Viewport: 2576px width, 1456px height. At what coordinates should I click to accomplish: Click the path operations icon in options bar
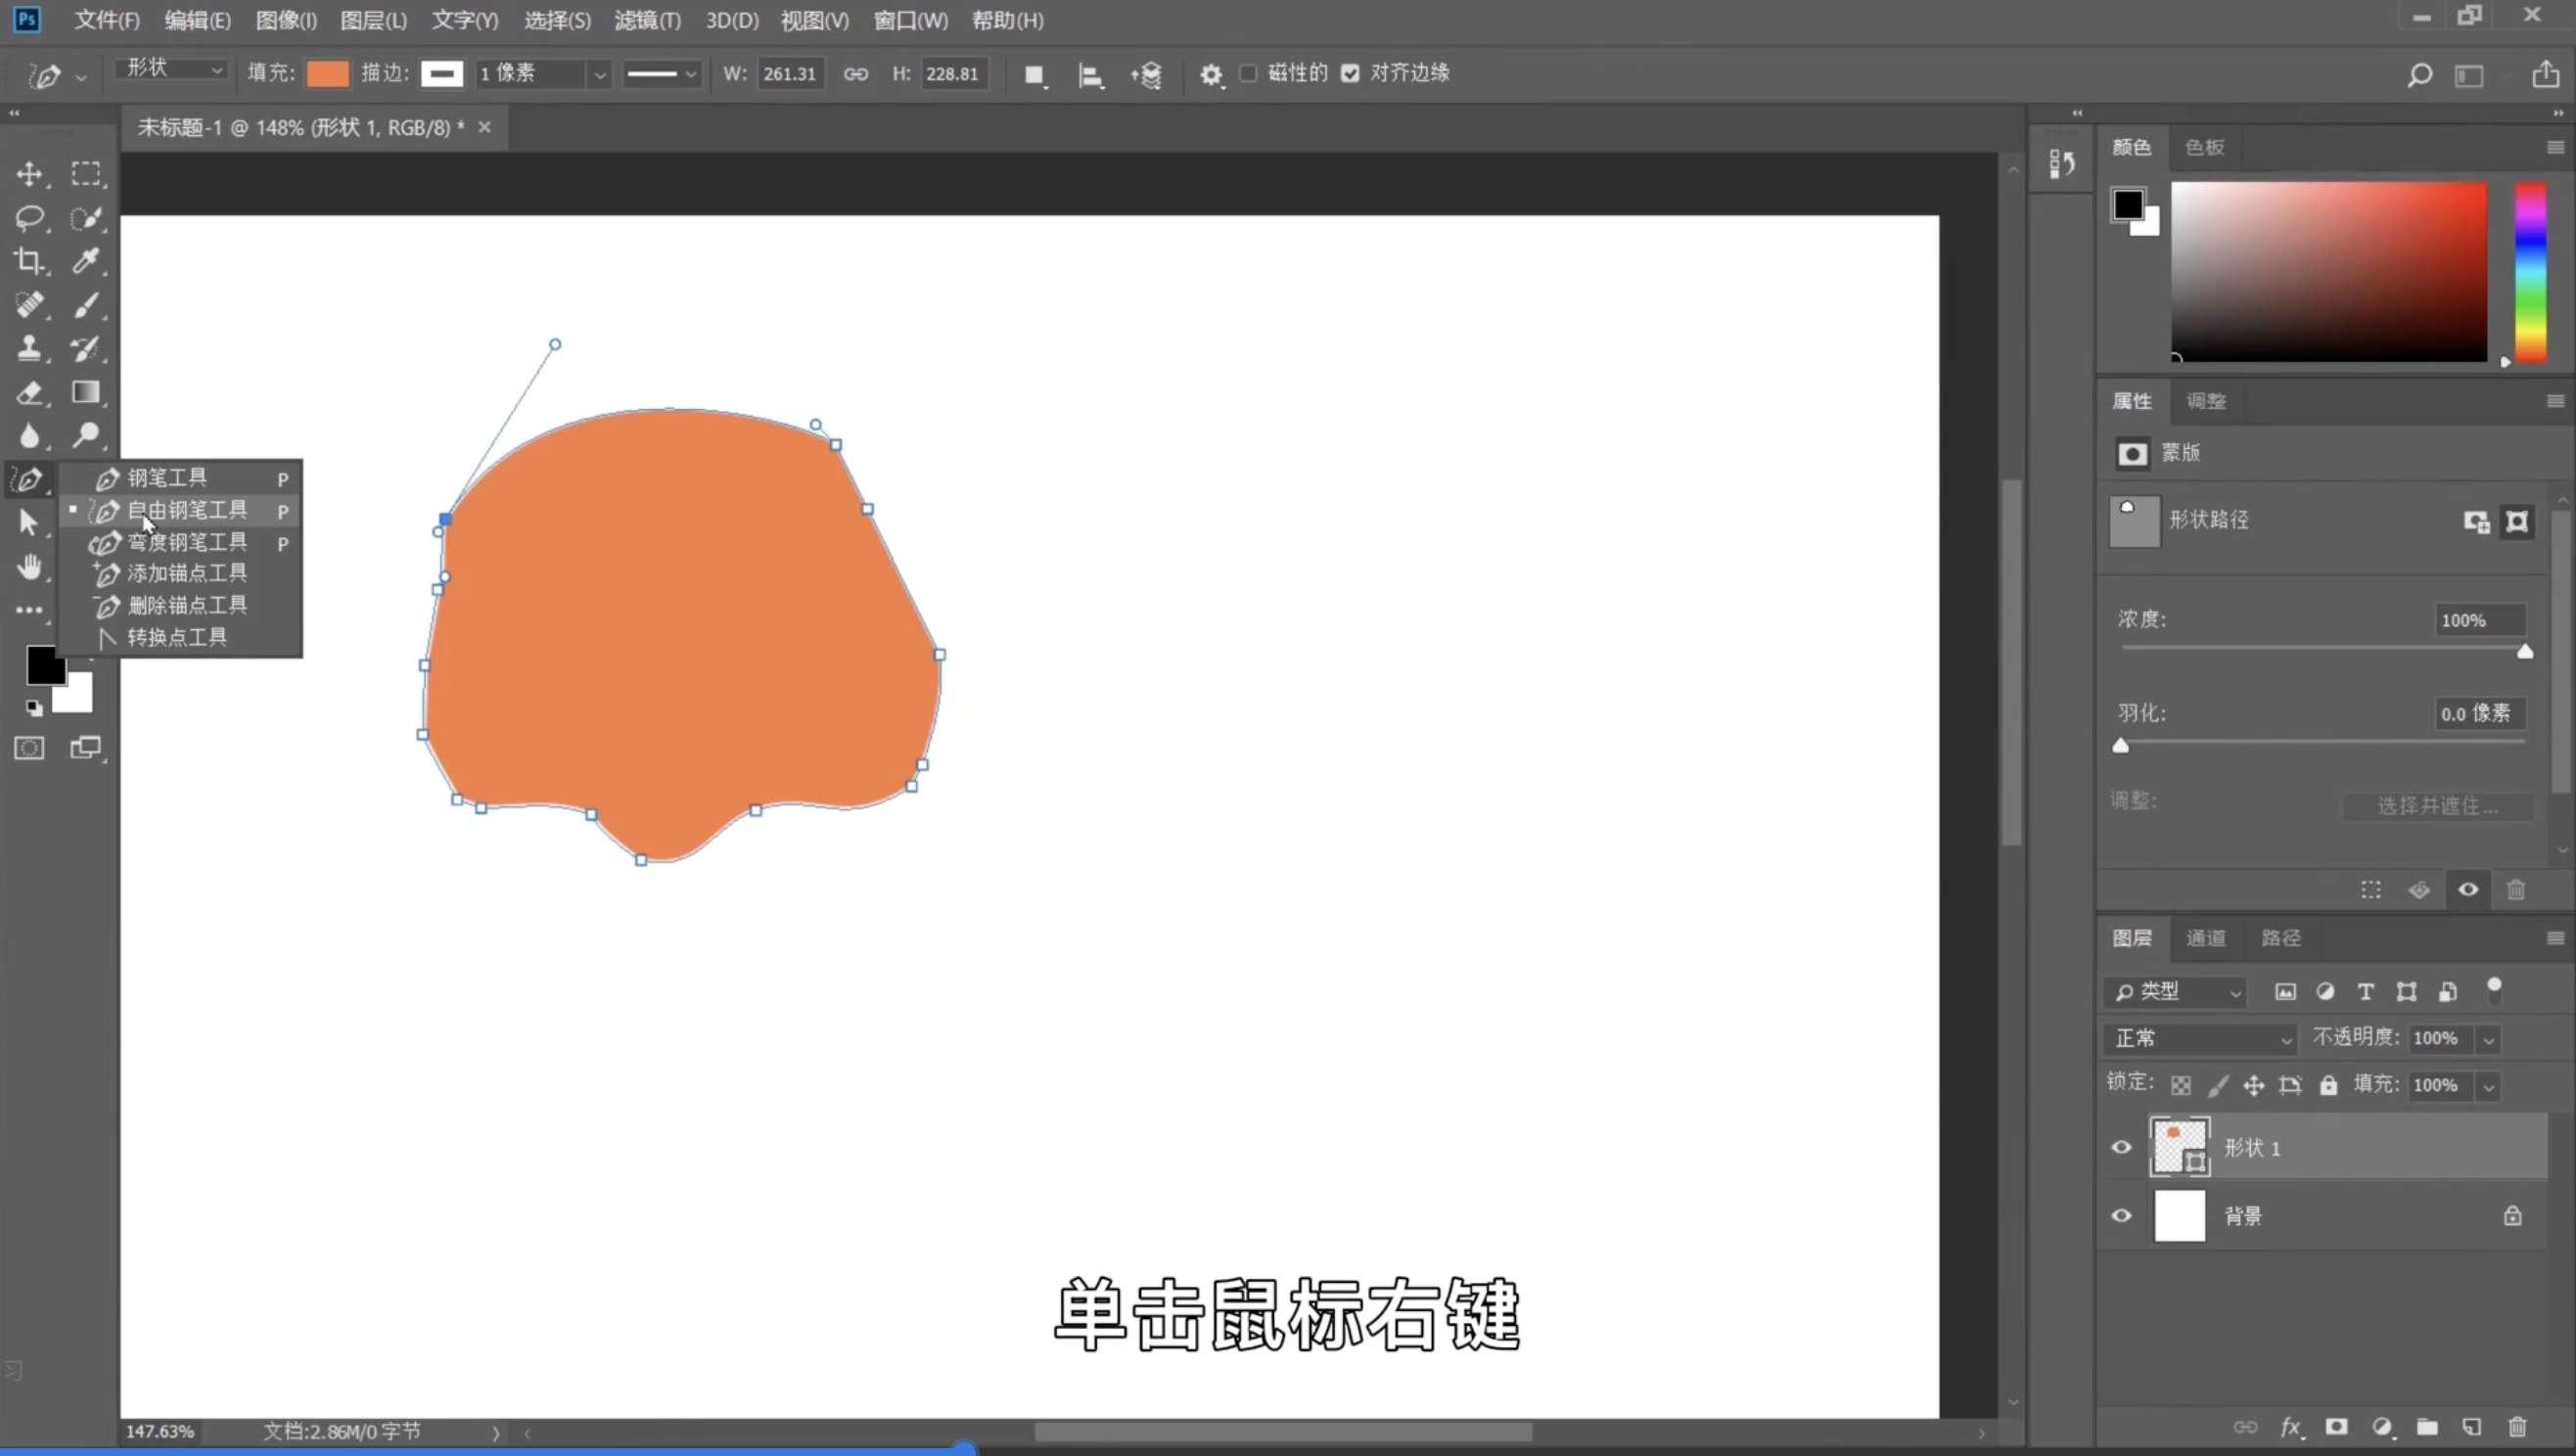[1035, 74]
